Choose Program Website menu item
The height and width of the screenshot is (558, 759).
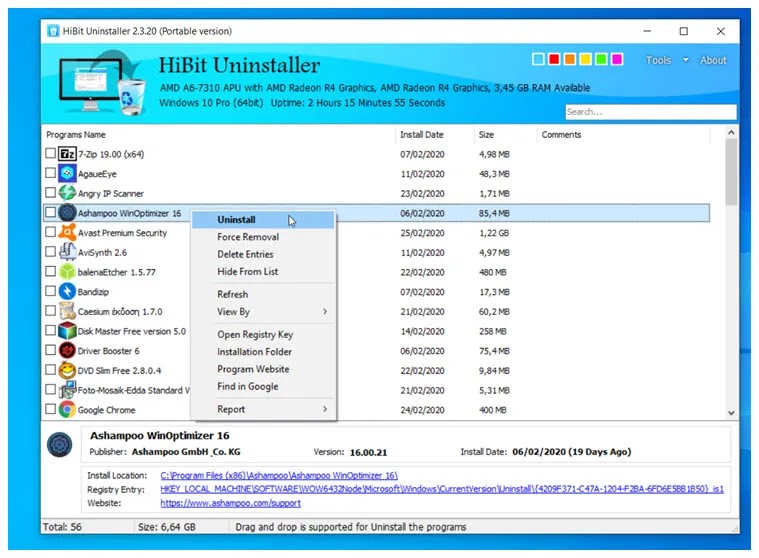[263, 369]
